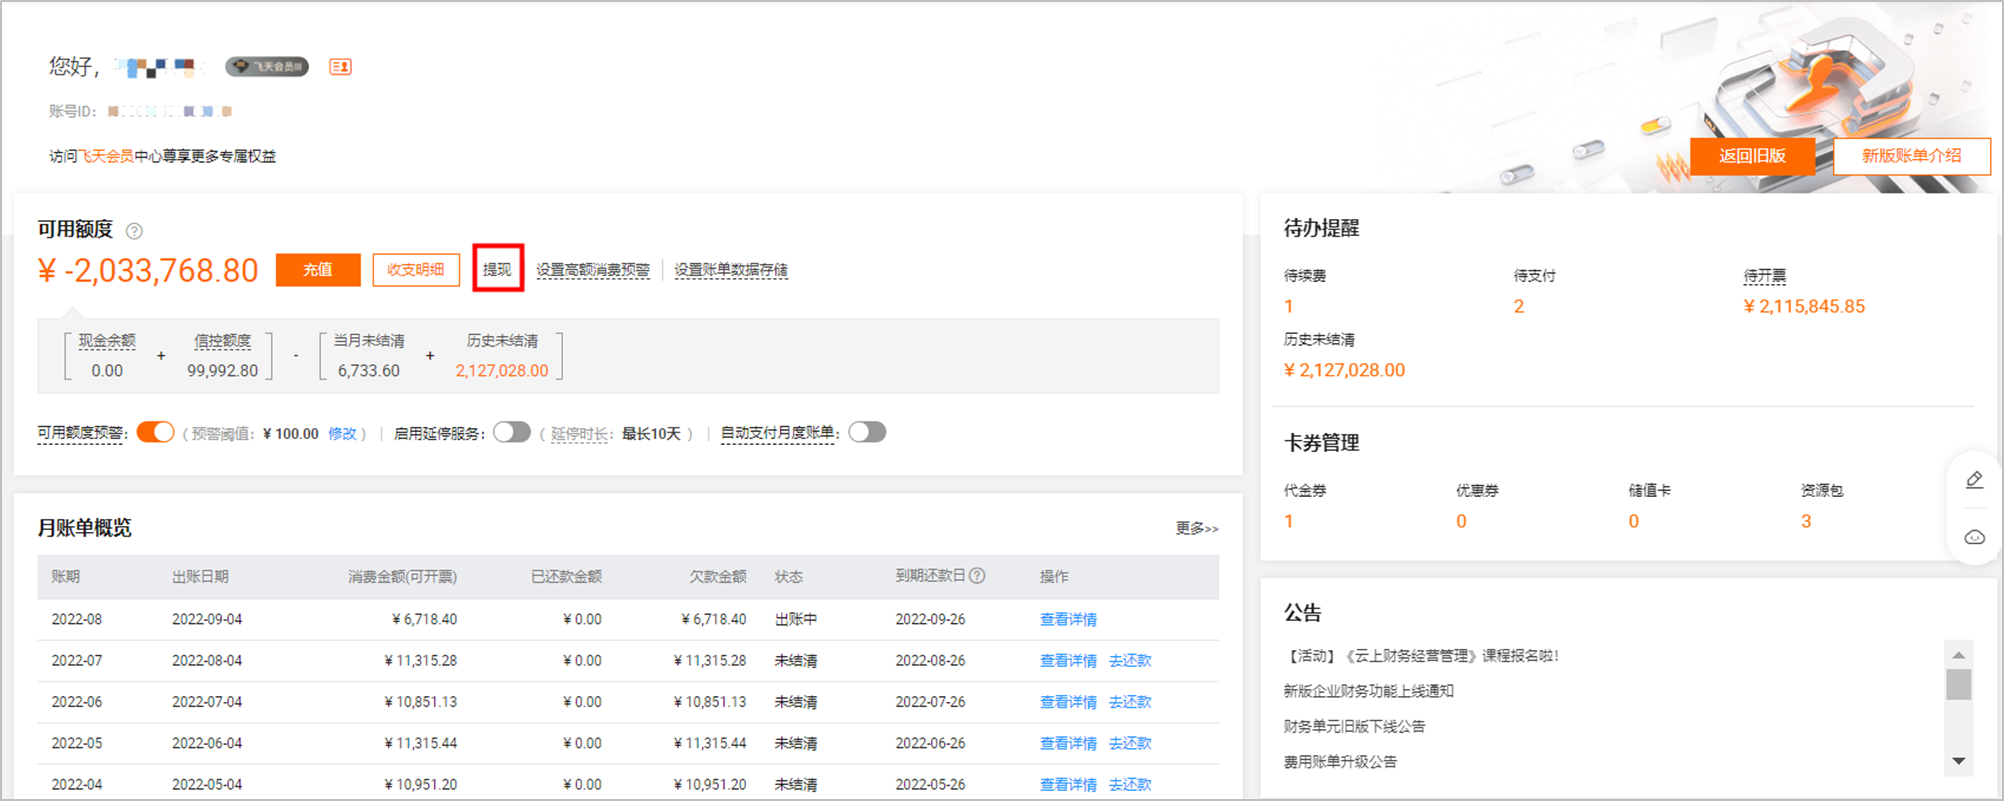Click 去还款 for the 2022-04 bill
Viewport: 2004px width, 801px height.
1130,784
